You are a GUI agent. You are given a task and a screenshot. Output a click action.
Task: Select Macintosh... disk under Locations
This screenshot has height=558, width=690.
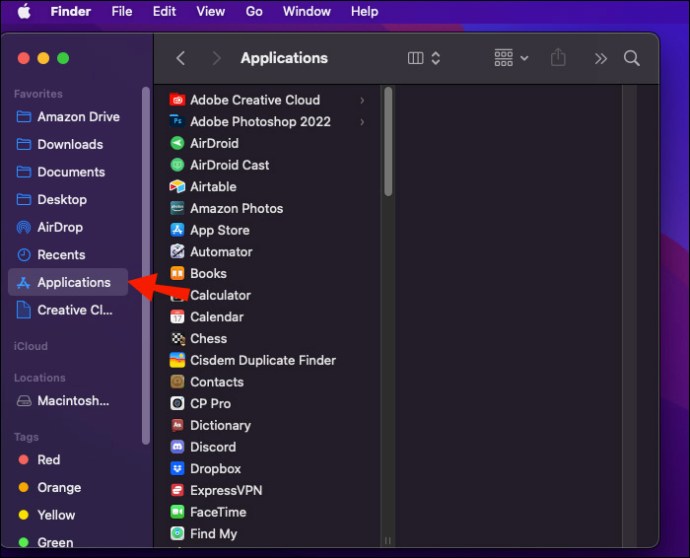click(68, 401)
